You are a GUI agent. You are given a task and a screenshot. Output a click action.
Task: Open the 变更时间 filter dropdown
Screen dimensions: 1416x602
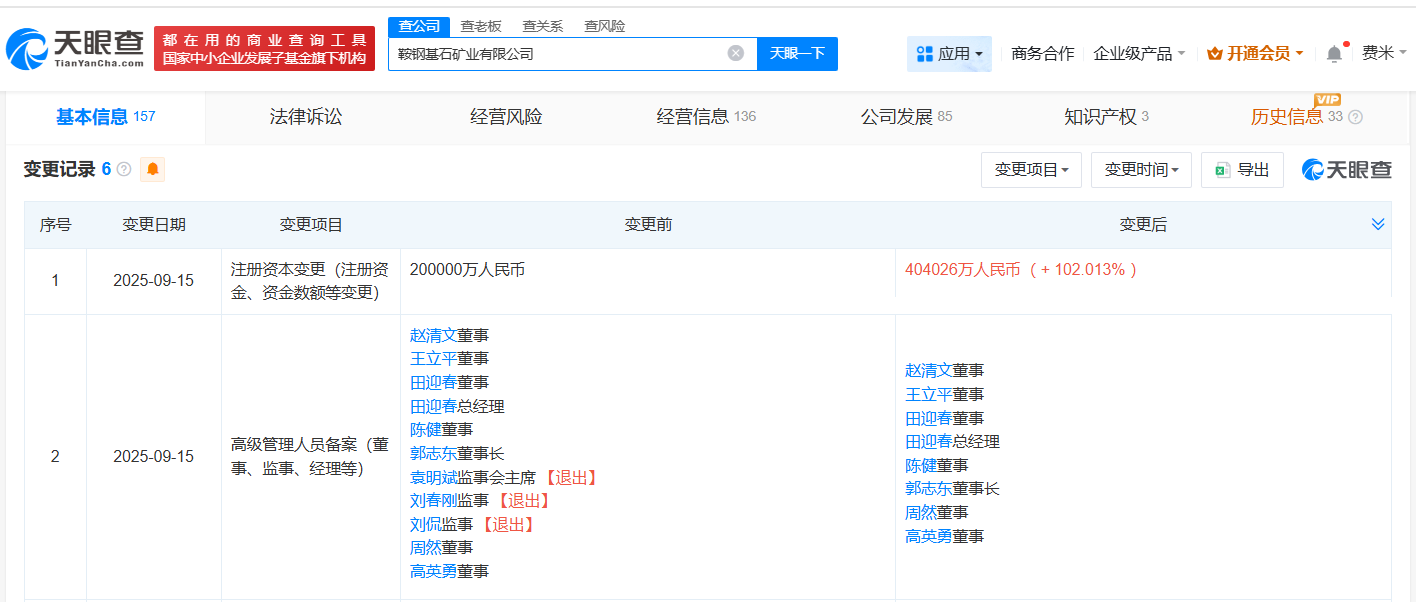(x=1141, y=170)
